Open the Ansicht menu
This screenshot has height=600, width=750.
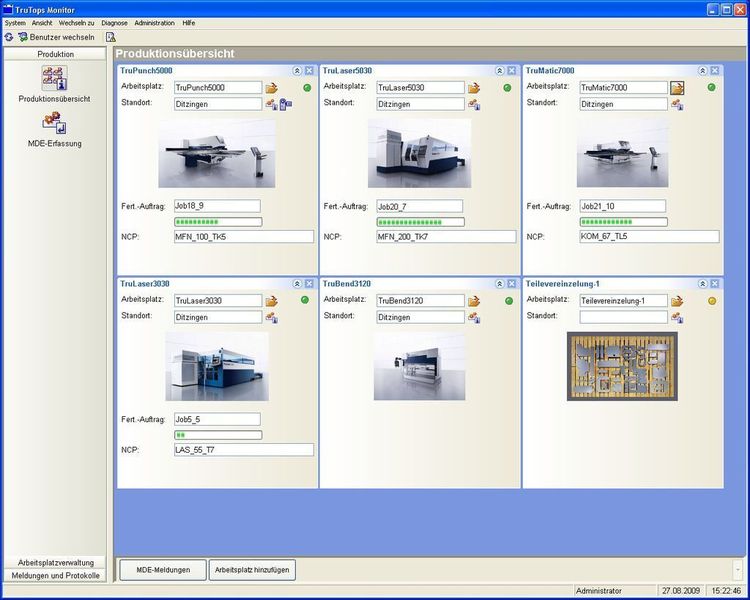point(42,23)
